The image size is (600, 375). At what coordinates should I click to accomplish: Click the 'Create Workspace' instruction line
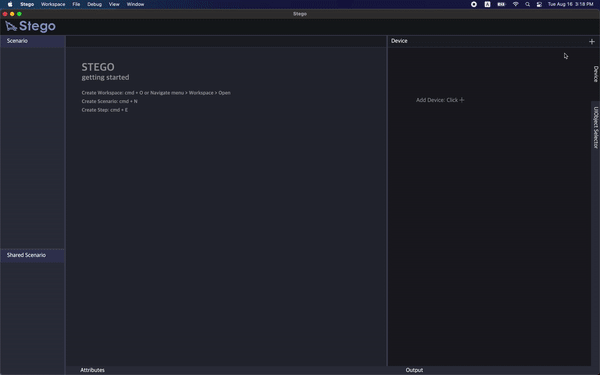[156, 93]
